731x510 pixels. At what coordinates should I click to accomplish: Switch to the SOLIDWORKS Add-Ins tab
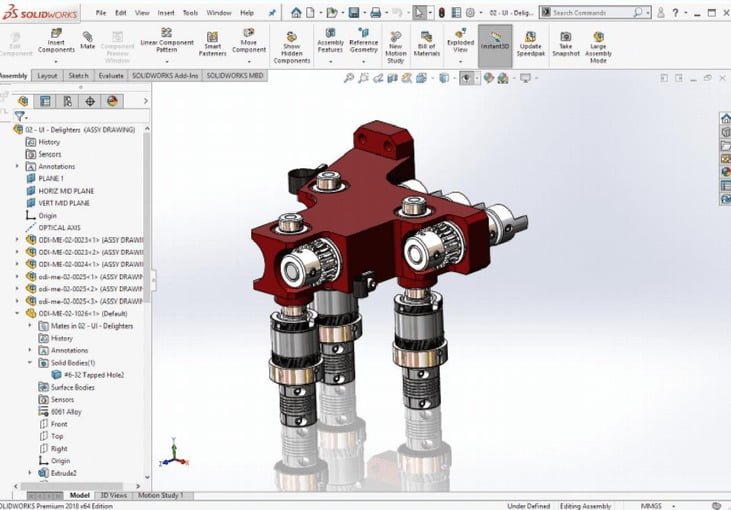tap(165, 76)
